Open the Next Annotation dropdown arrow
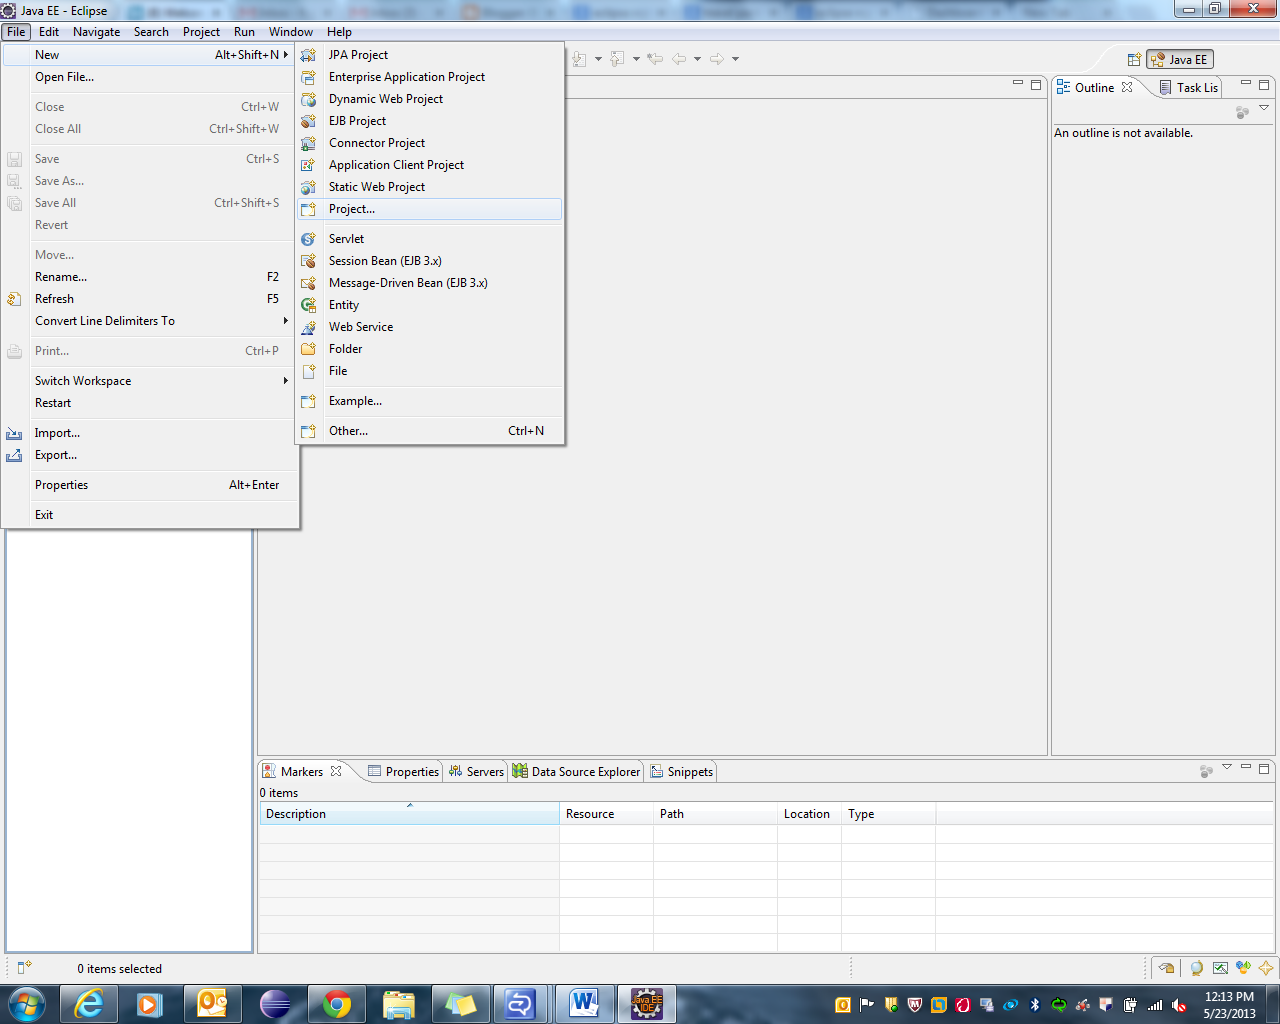Viewport: 1280px width, 1024px height. coord(598,59)
